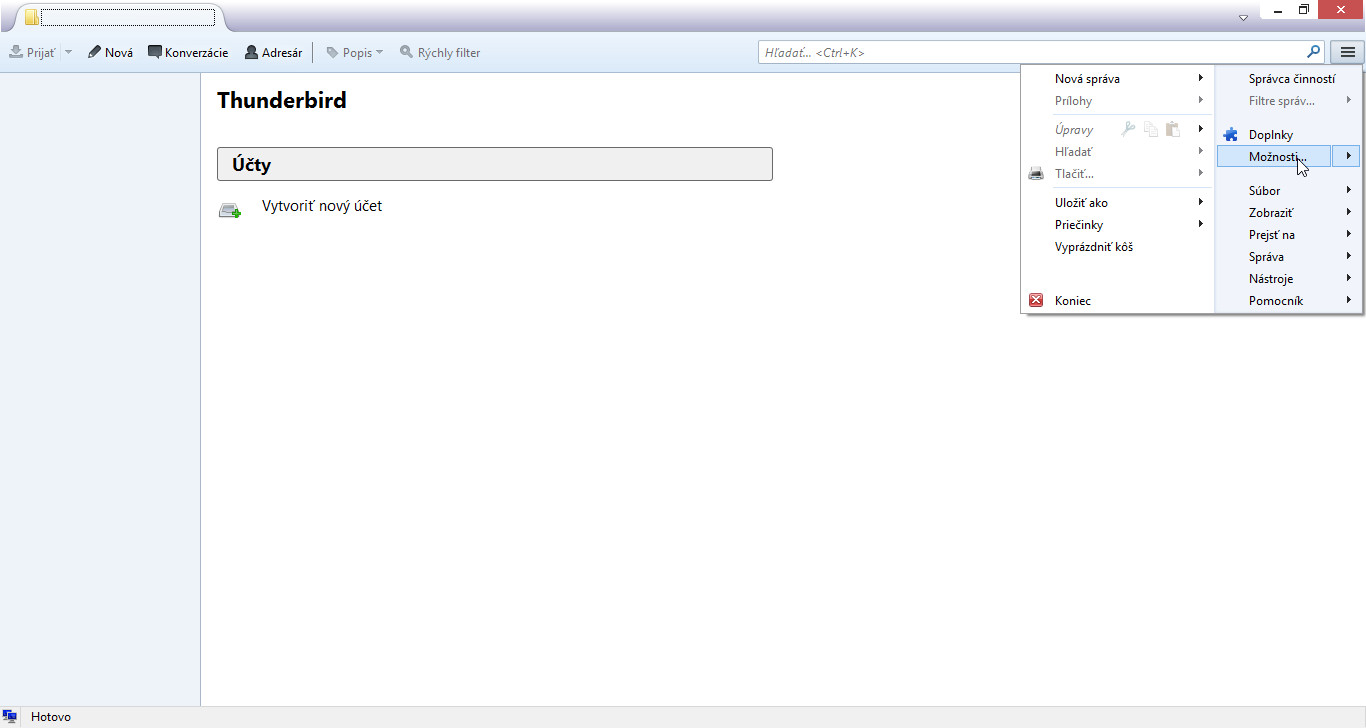
Task: Open the Nová správa submenu
Action: click(1117, 78)
